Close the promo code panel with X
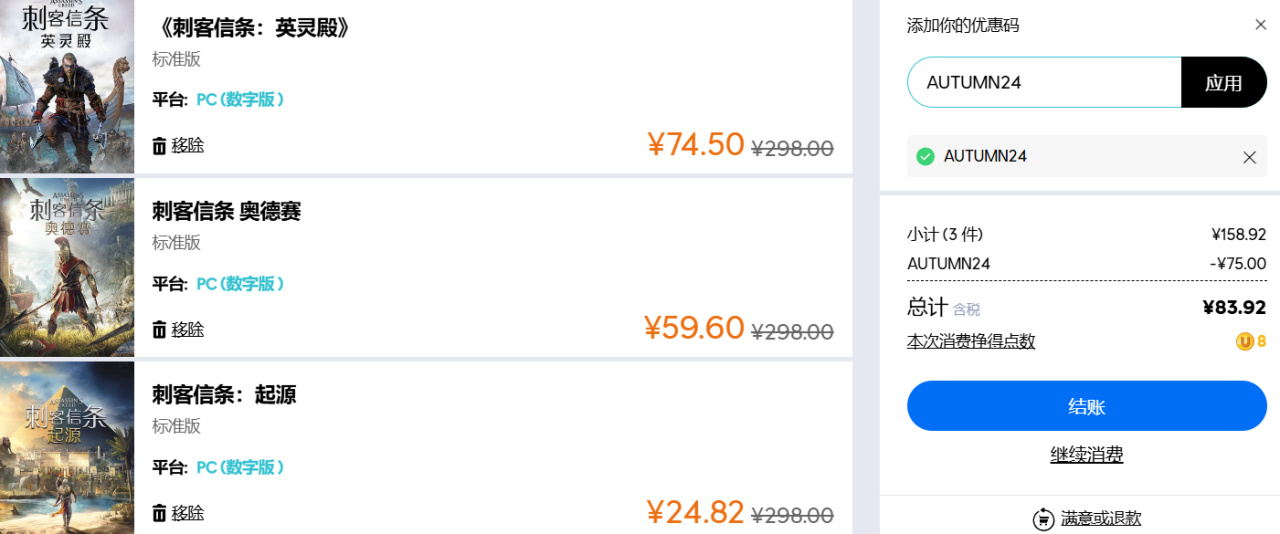This screenshot has height=534, width=1280. (1260, 25)
